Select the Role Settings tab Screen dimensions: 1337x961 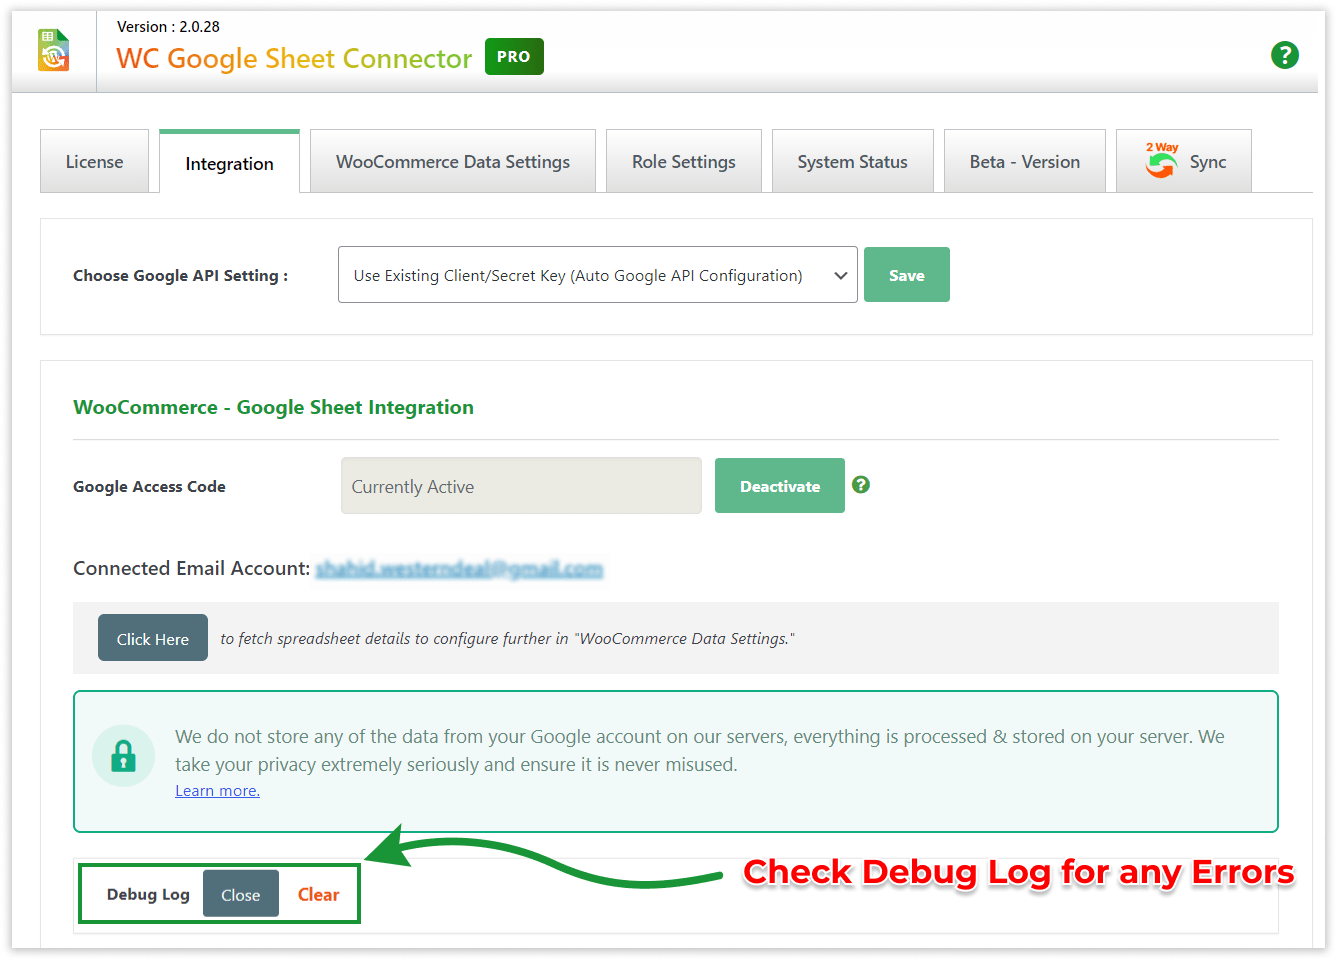click(684, 160)
